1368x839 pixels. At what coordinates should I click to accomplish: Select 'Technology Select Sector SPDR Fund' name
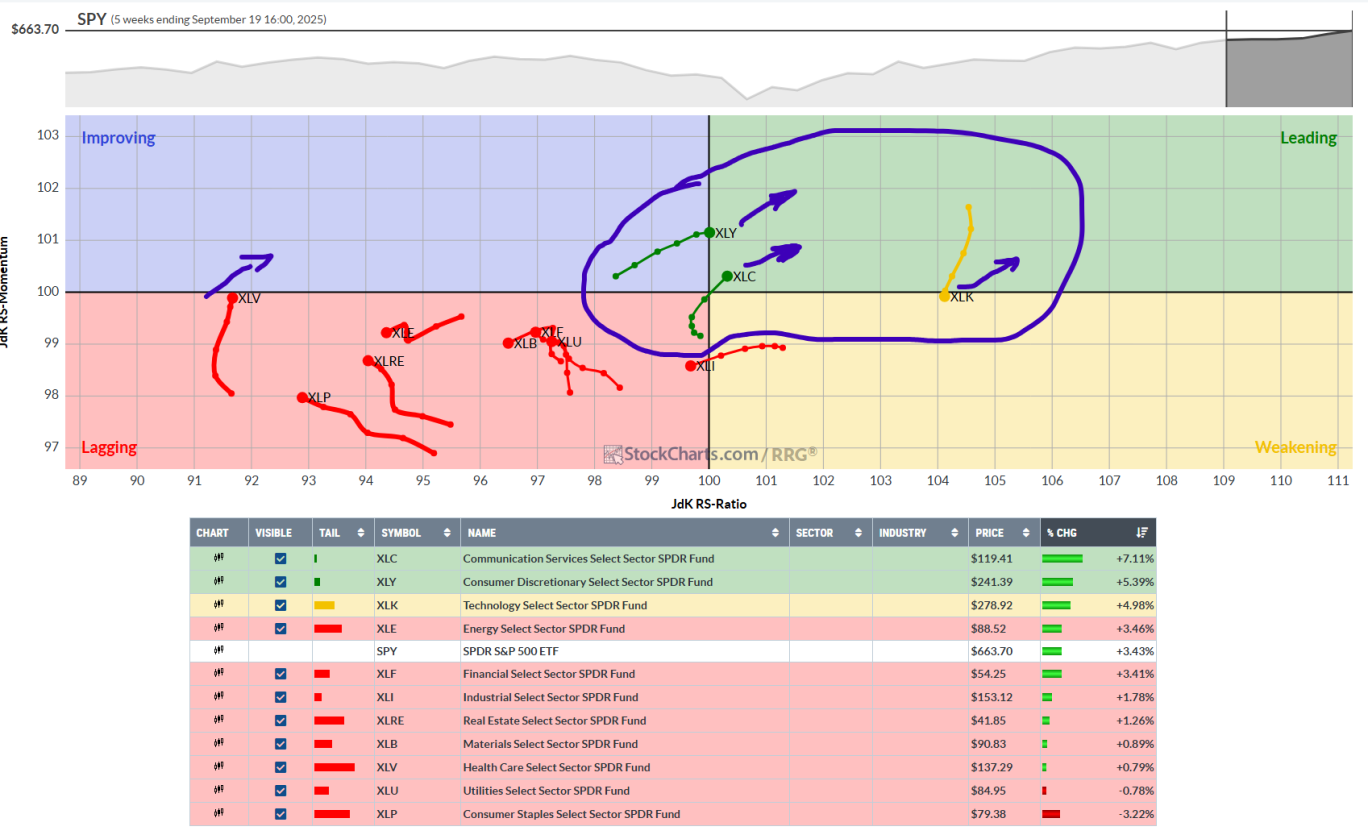click(554, 605)
